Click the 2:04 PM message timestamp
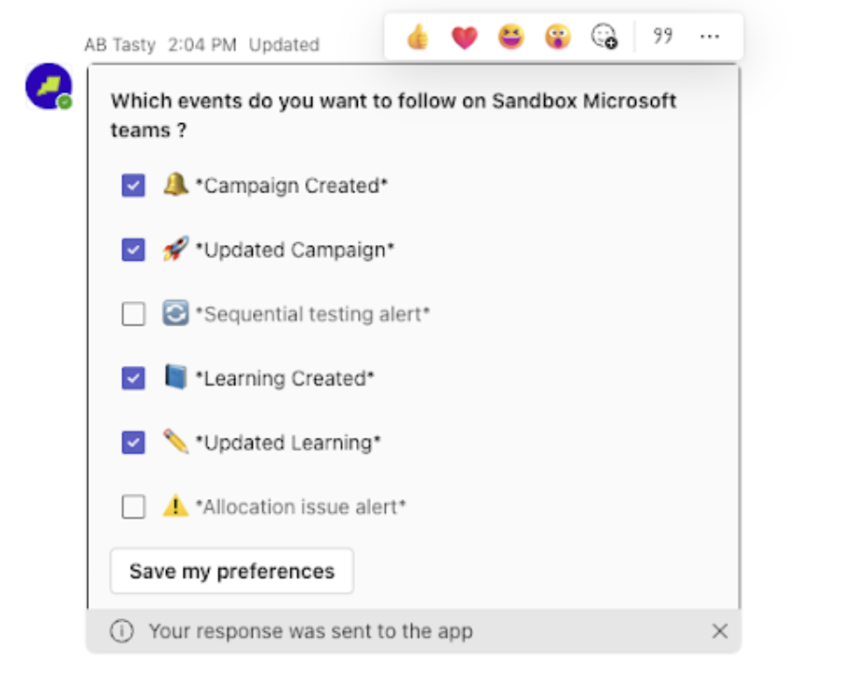The height and width of the screenshot is (686, 848). pyautogui.click(x=202, y=45)
